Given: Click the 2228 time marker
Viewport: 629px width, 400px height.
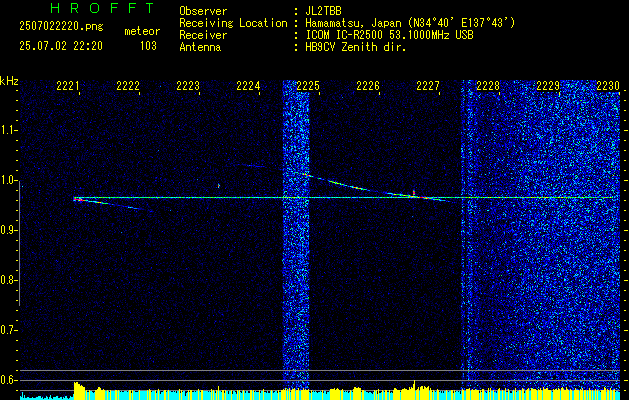Looking at the screenshot, I should (488, 86).
